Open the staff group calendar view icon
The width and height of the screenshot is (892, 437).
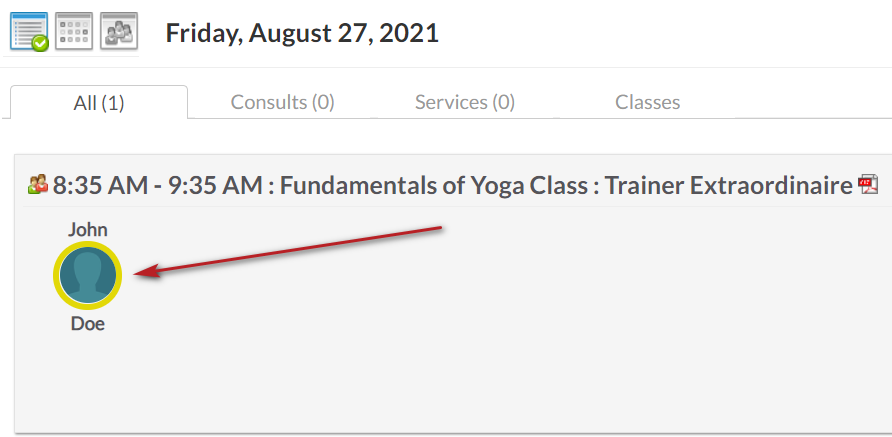(x=119, y=31)
